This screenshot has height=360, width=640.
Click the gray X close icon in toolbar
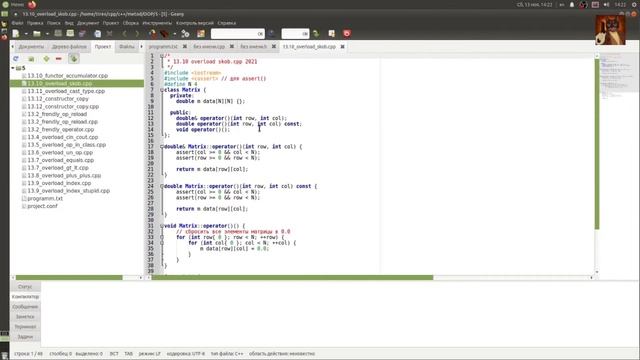(109, 34)
